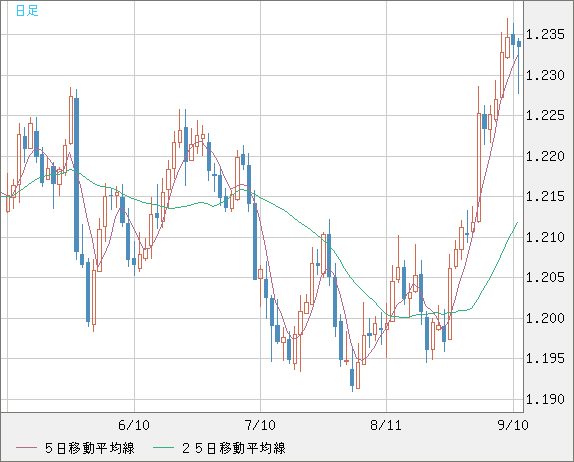
Task: Click the 8/11 date axis label
Action: click(386, 425)
